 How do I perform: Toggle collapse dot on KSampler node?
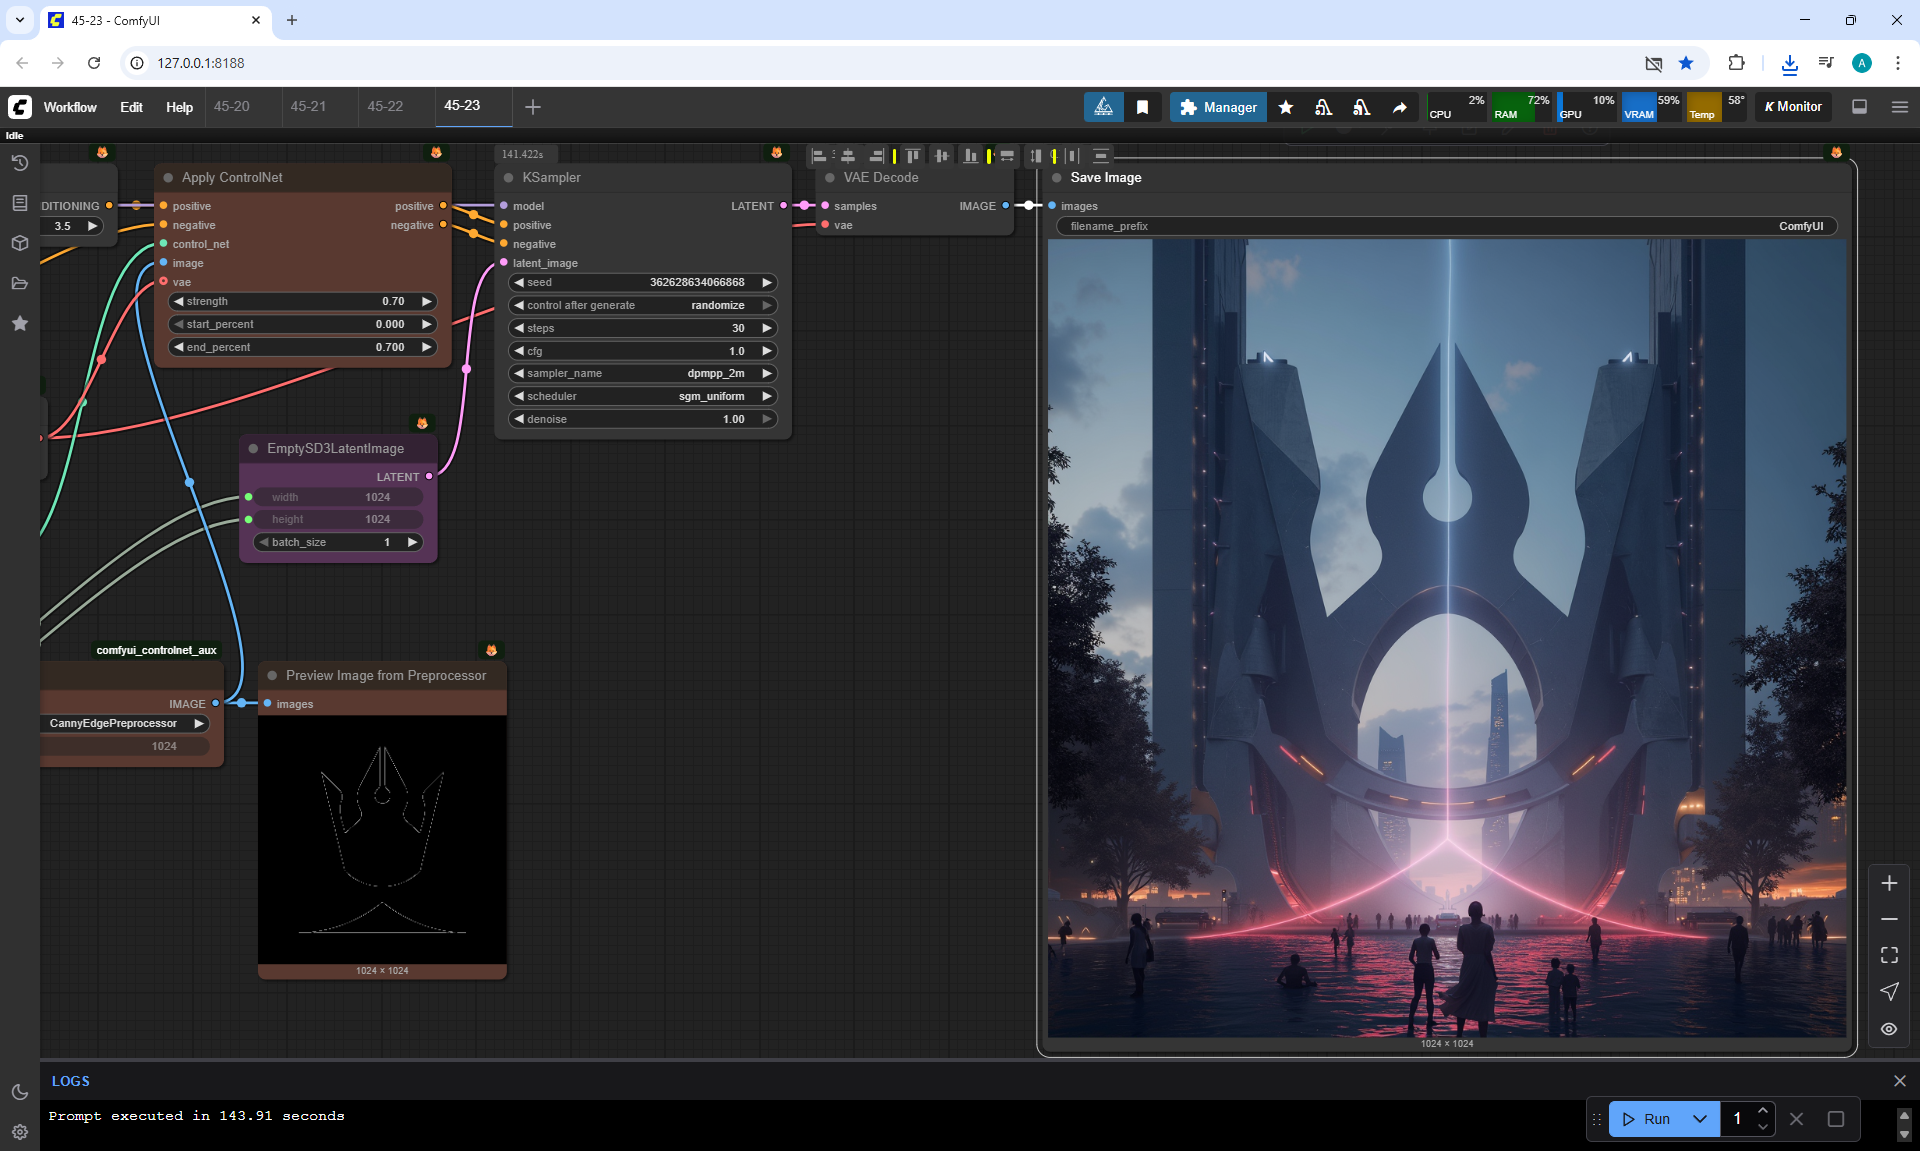click(x=509, y=178)
